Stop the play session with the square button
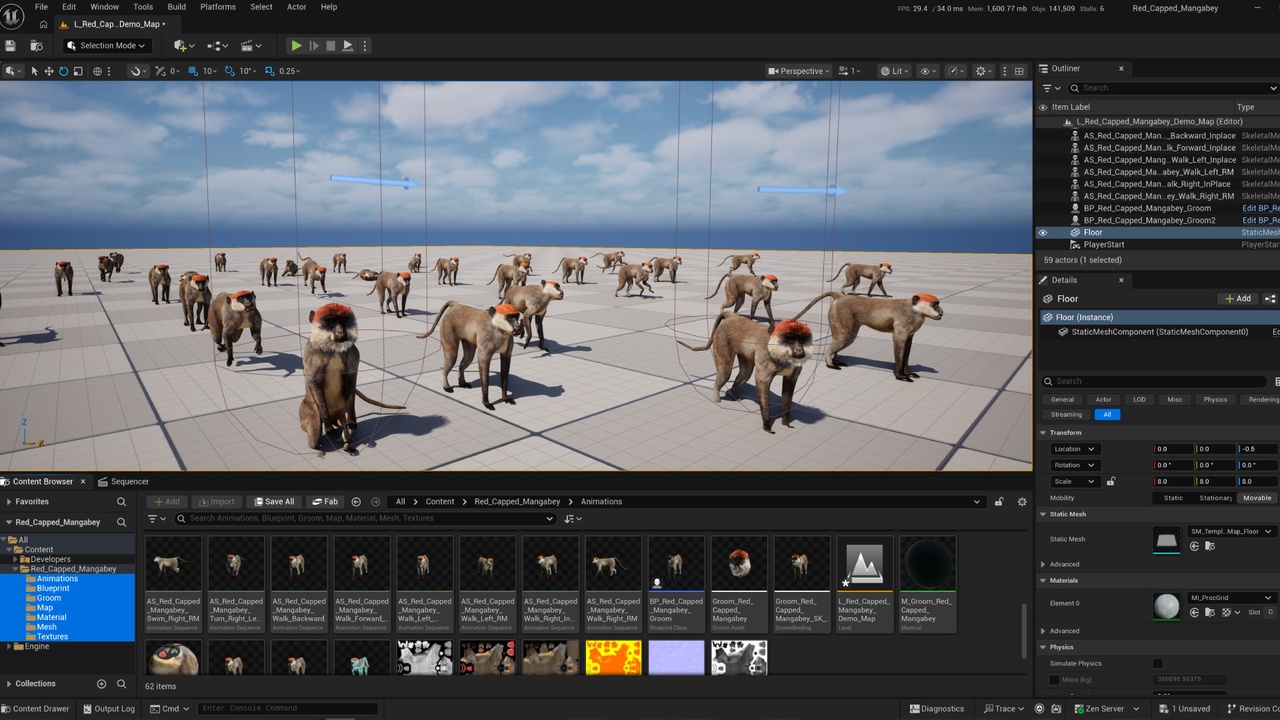Image resolution: width=1280 pixels, height=720 pixels. tap(331, 45)
